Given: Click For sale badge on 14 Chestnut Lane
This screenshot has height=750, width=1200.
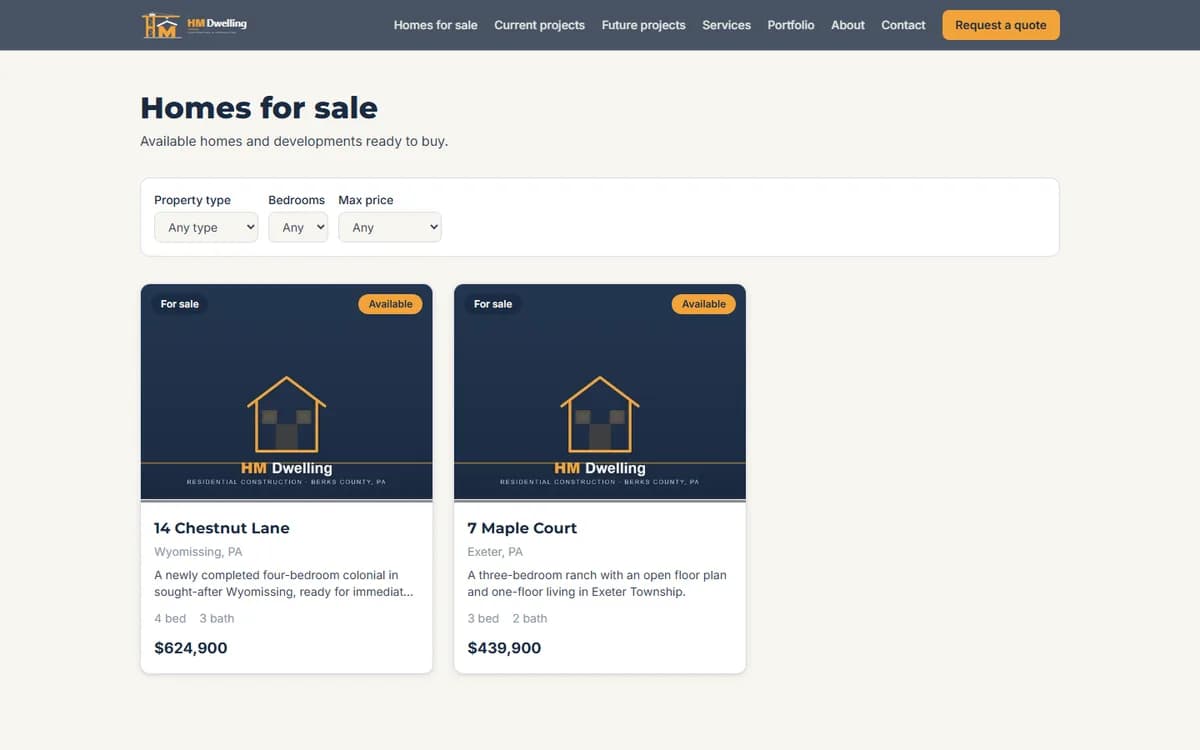Looking at the screenshot, I should point(180,304).
